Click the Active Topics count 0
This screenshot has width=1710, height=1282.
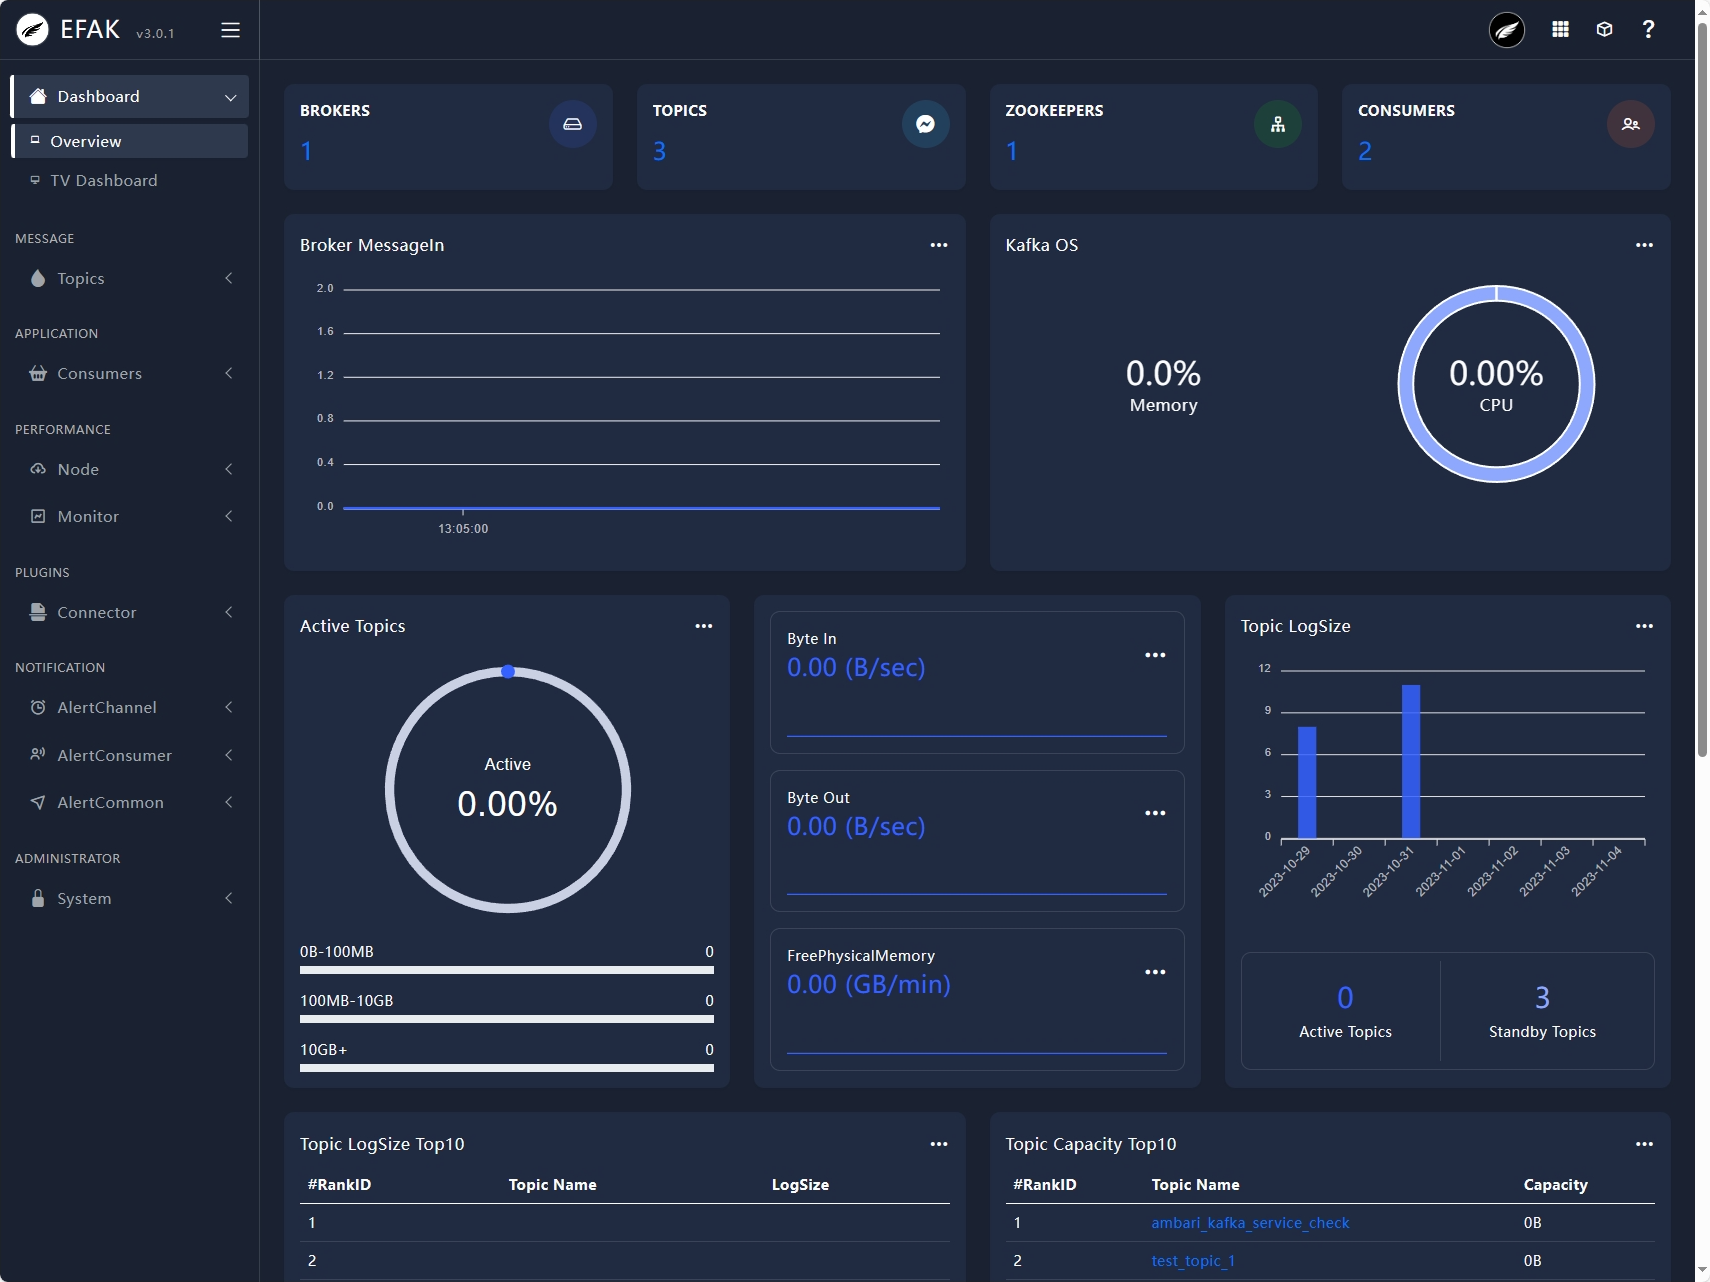coord(1345,997)
